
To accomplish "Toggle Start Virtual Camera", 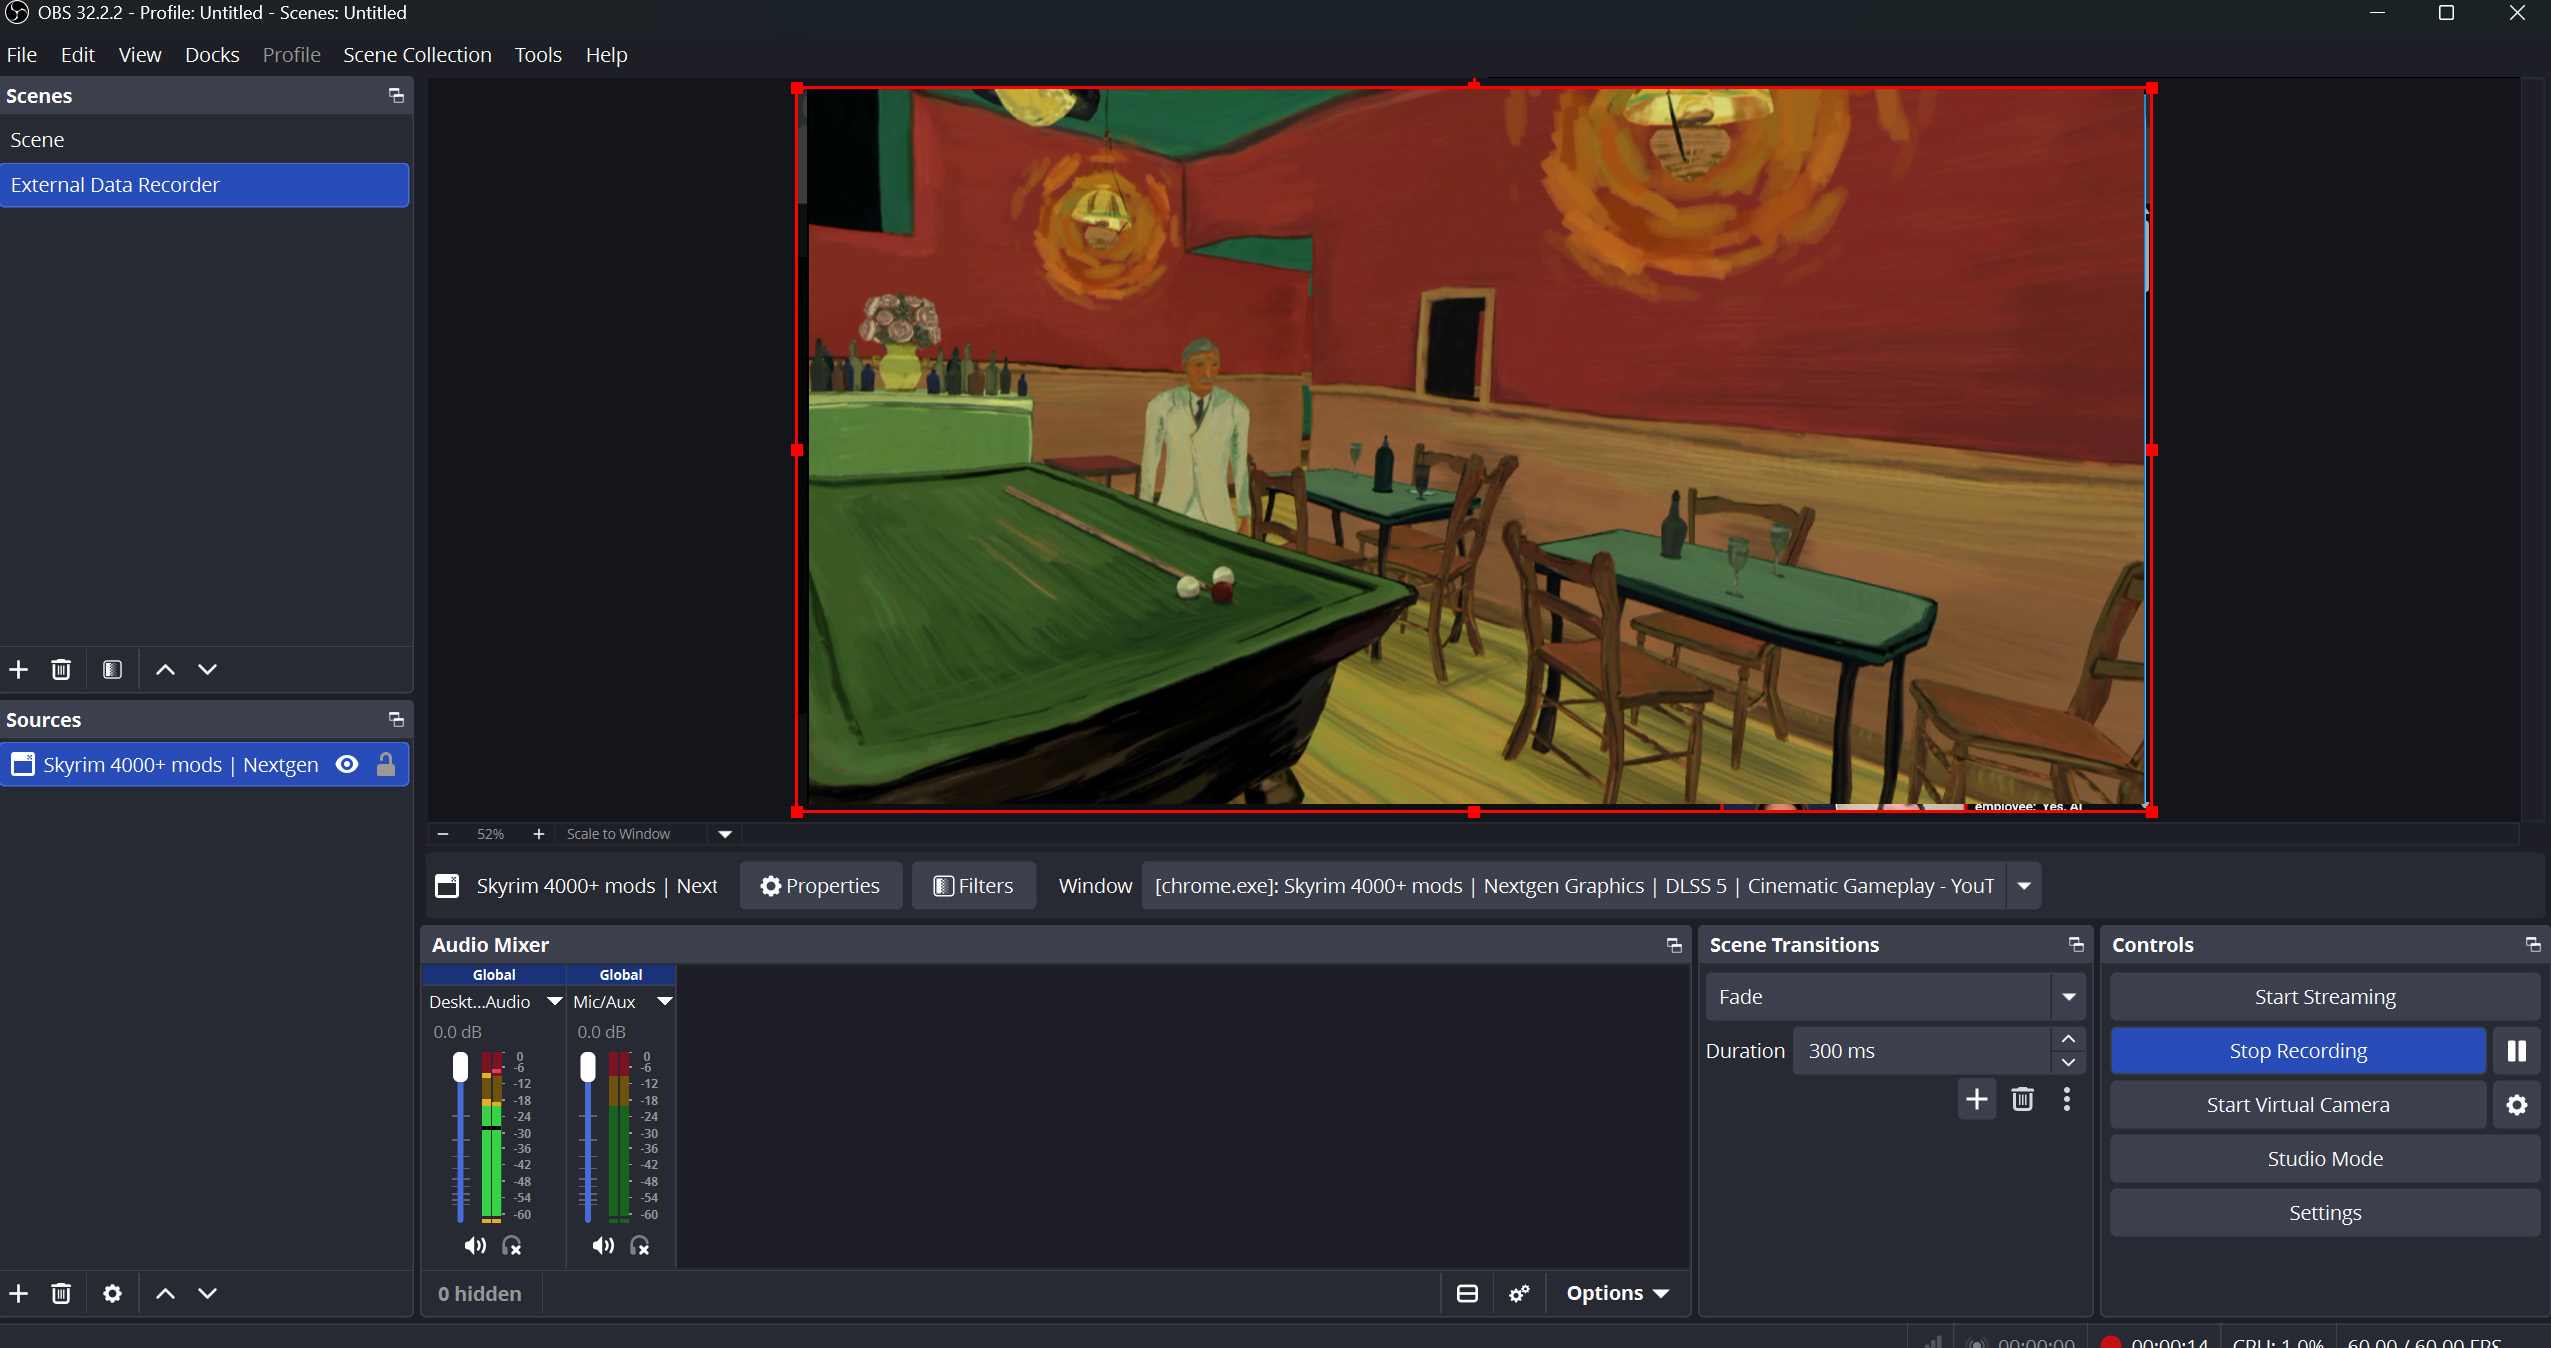I will click(x=2298, y=1105).
